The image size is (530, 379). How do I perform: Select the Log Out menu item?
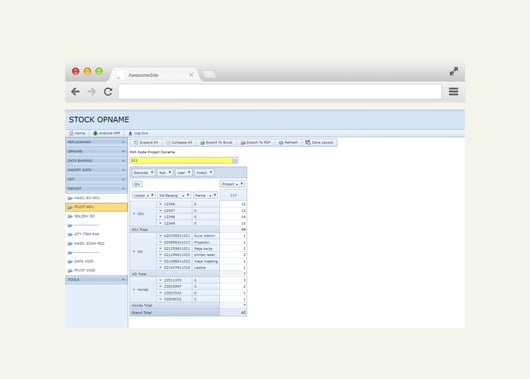click(x=139, y=133)
